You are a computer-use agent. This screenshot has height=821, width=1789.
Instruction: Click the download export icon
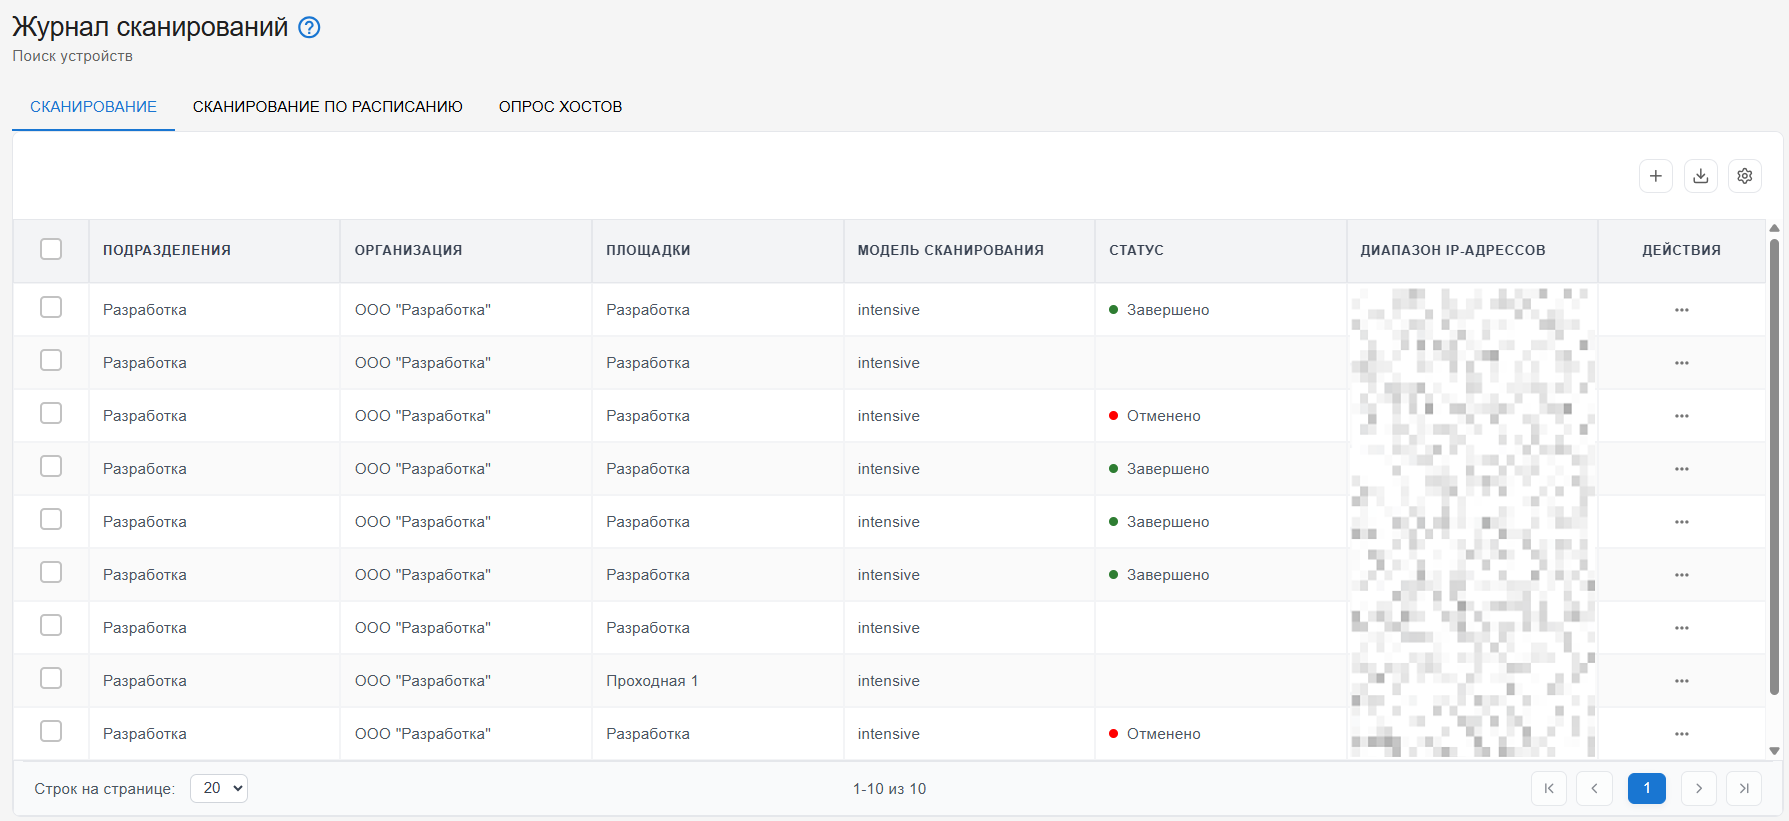(x=1701, y=176)
